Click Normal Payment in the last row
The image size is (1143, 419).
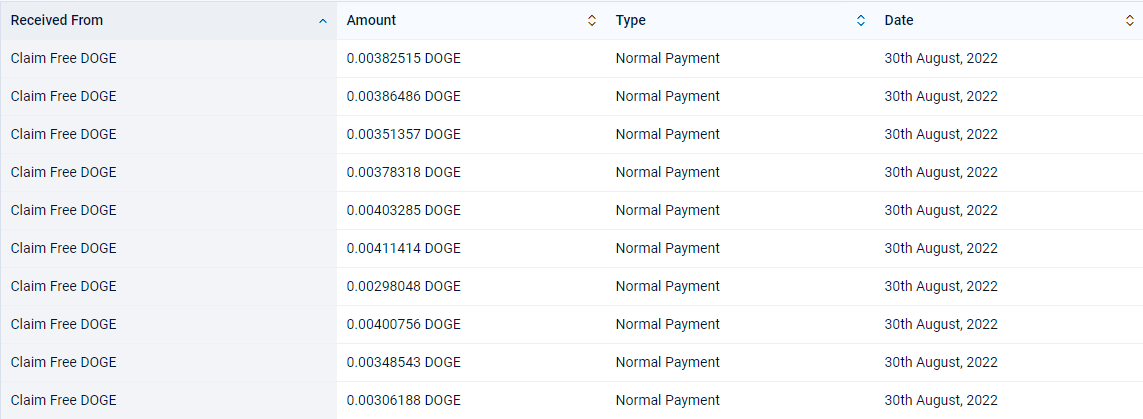coord(668,400)
